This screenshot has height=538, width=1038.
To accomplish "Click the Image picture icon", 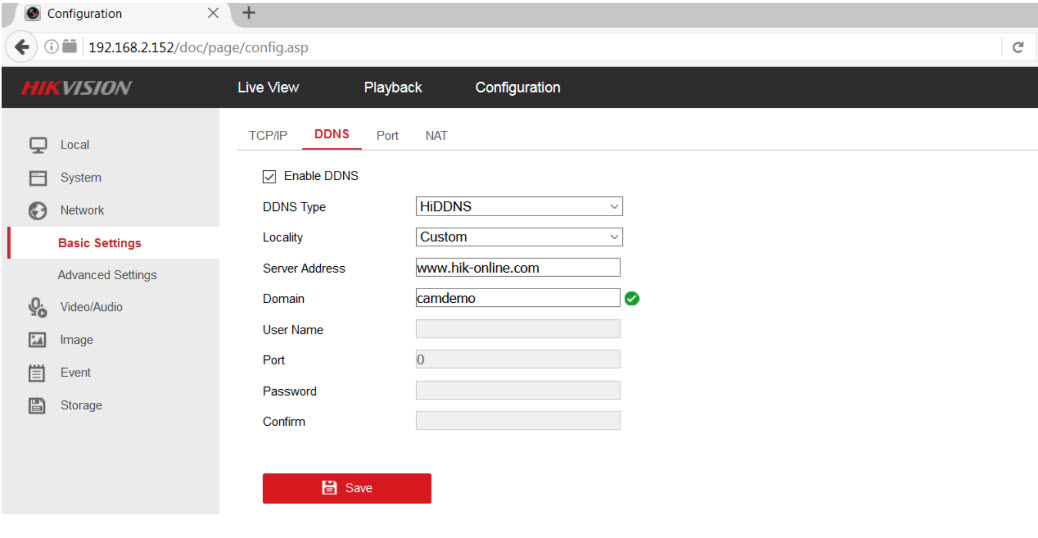I will tap(38, 340).
